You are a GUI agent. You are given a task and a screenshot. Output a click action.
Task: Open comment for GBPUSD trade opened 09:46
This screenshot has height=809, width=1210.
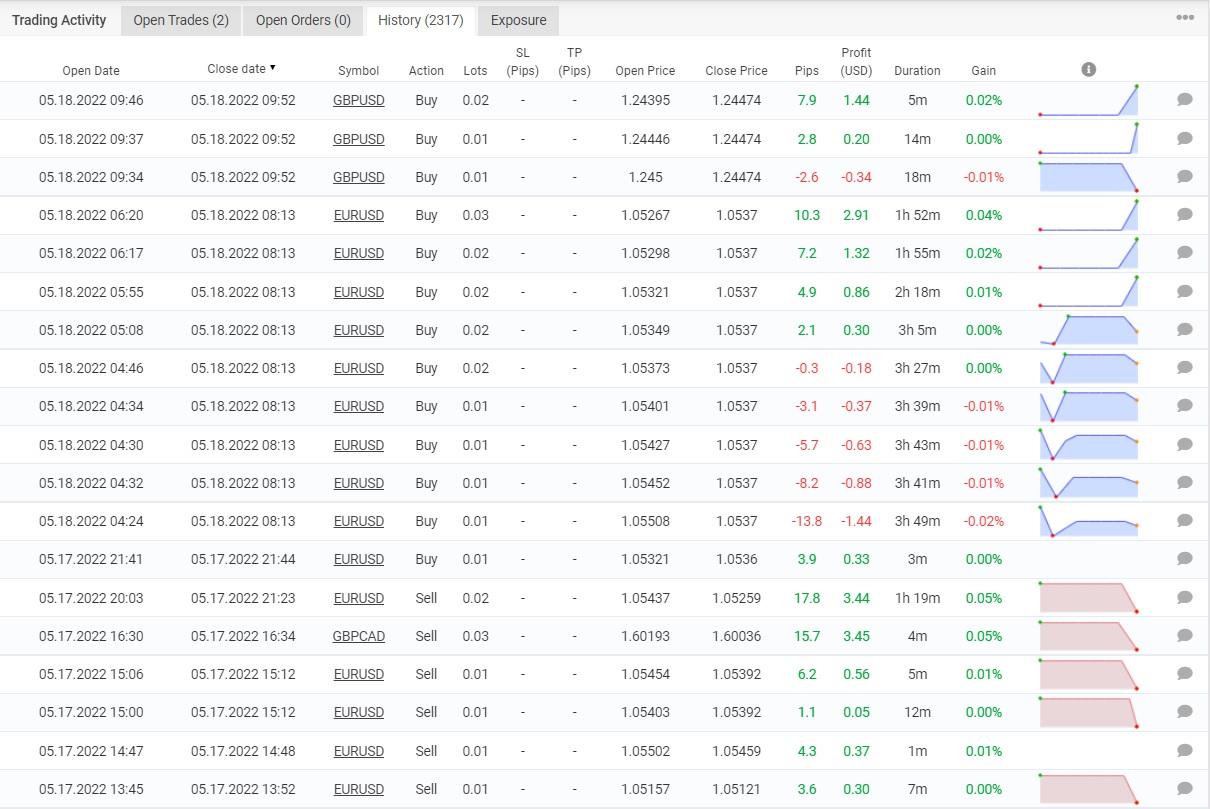coord(1185,99)
